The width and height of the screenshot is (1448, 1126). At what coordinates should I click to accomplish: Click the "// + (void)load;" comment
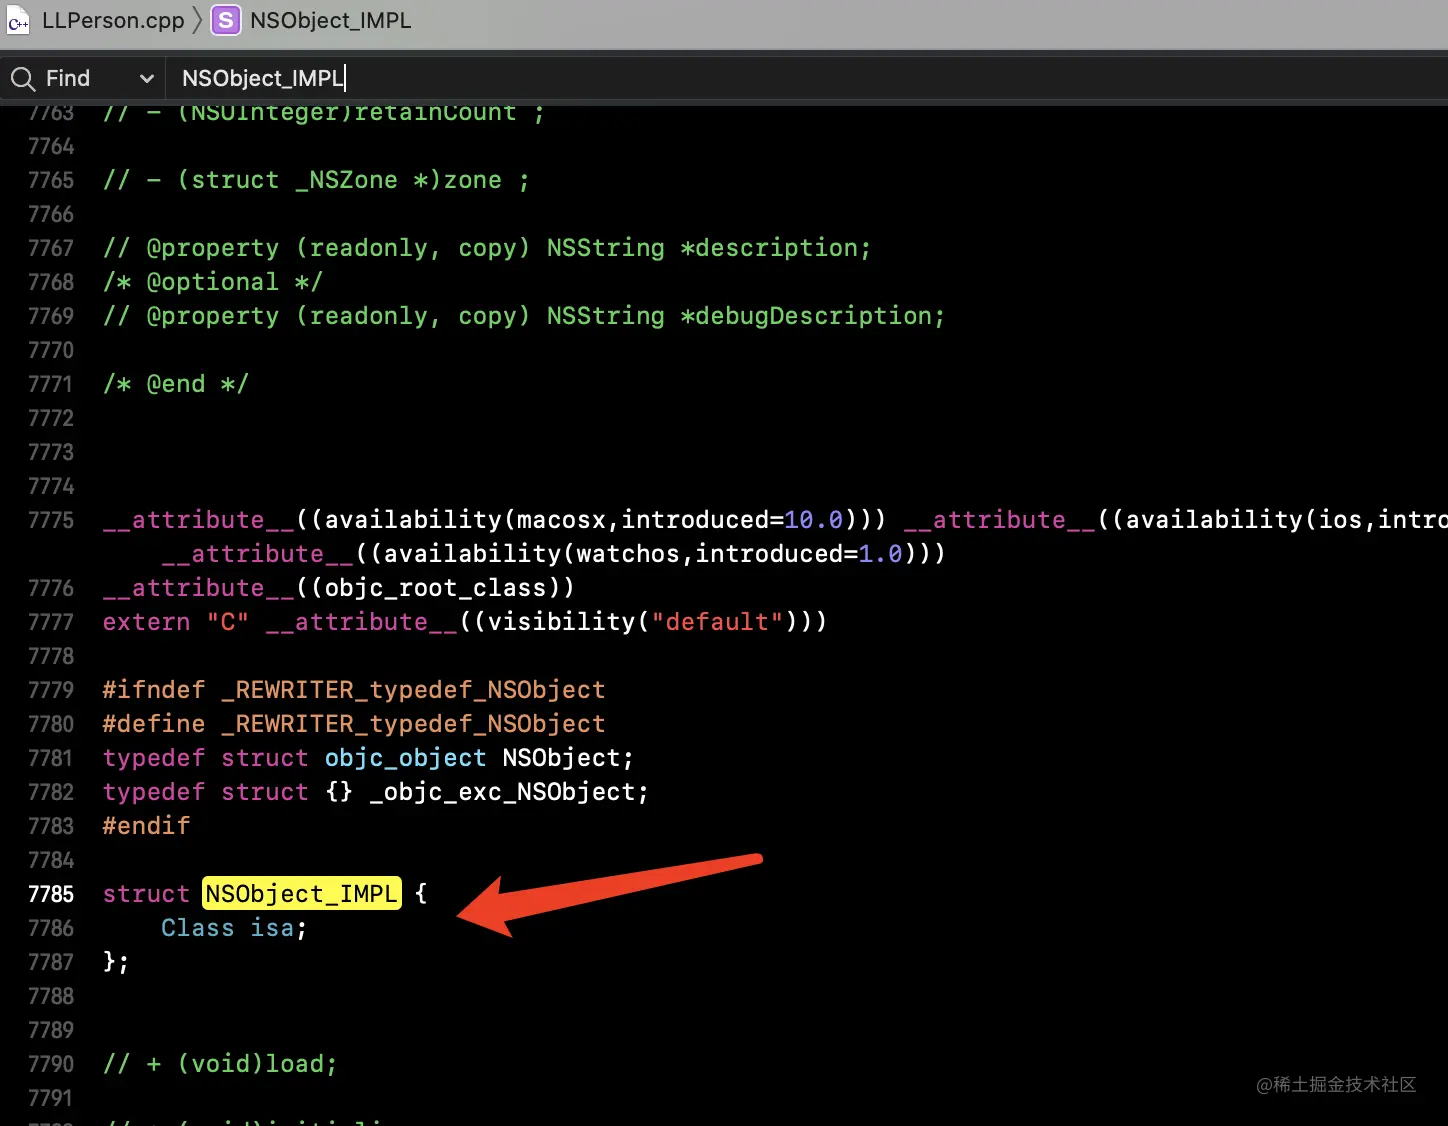[x=220, y=1063]
